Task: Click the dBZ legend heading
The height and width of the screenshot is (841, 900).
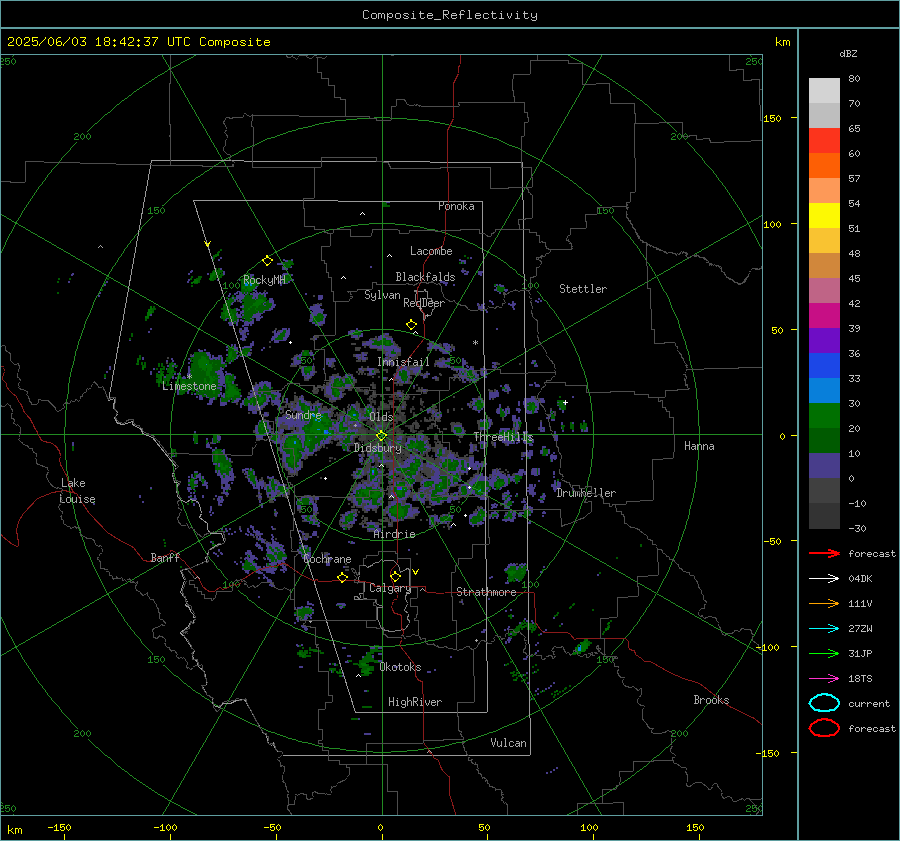Action: (x=848, y=54)
